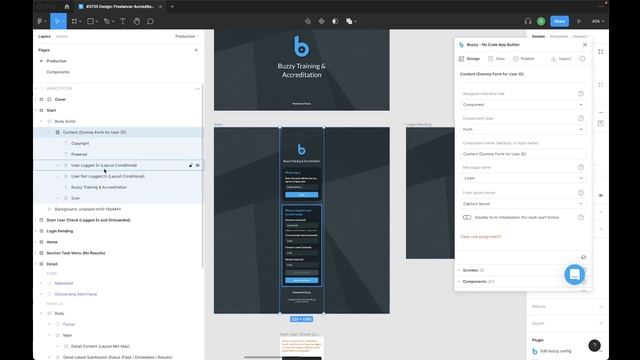Screen dimensions: 640x360
Task: Click Edit buzzy config plugin link
Action: [x=556, y=351]
